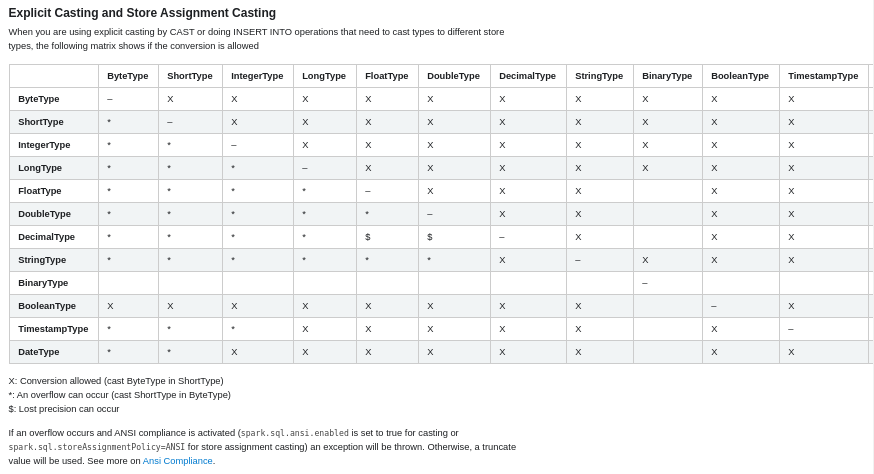Select the StringType column header
This screenshot has height=474, width=874.
point(599,76)
